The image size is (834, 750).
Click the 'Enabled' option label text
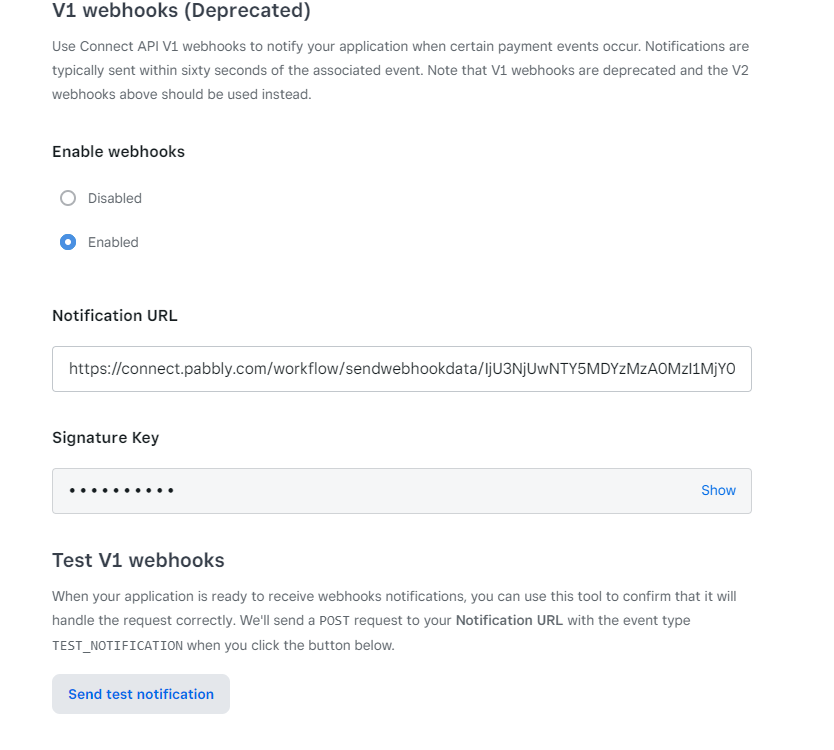[x=113, y=242]
